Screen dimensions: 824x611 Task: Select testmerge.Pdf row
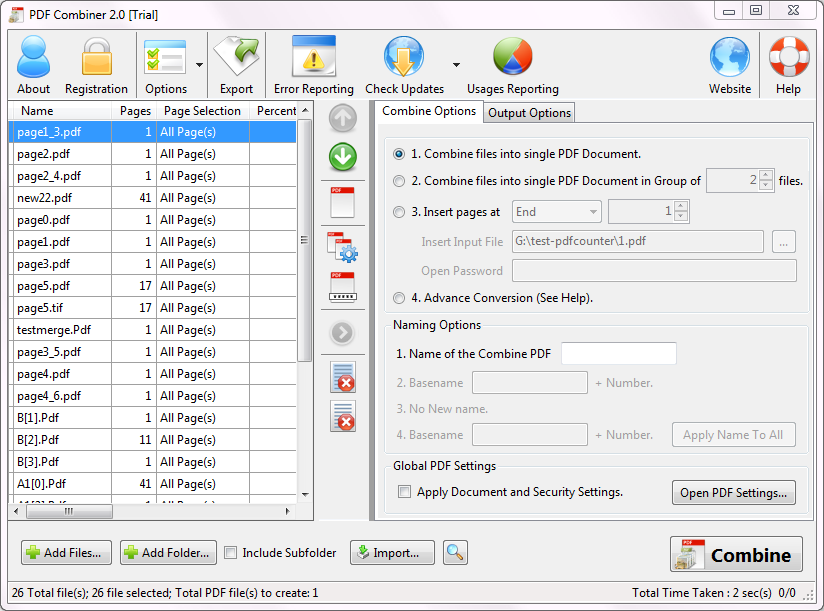(x=152, y=330)
